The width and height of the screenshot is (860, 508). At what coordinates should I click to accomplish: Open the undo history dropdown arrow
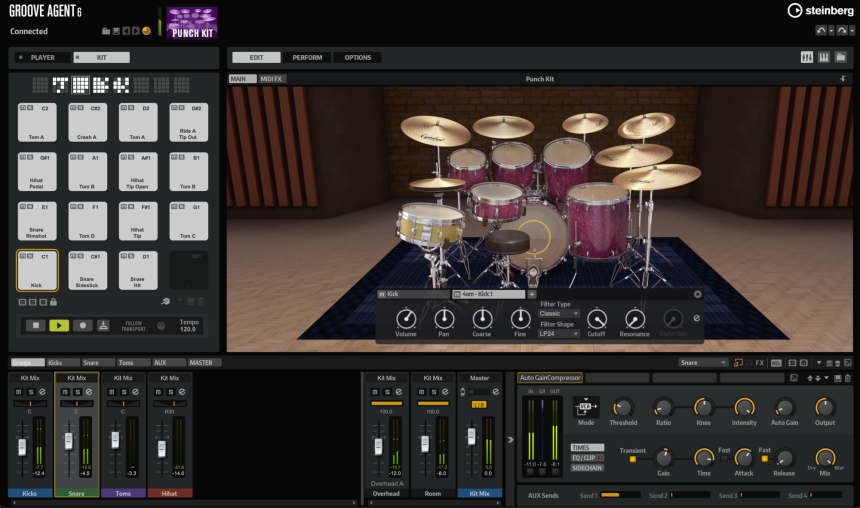coord(831,31)
